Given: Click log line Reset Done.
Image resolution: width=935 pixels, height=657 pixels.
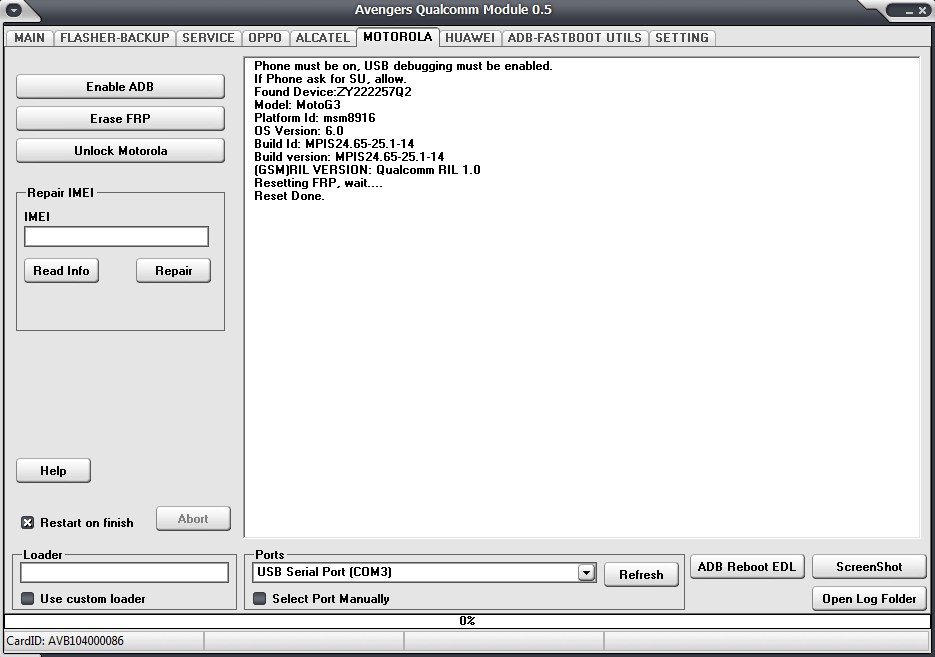Looking at the screenshot, I should point(289,196).
